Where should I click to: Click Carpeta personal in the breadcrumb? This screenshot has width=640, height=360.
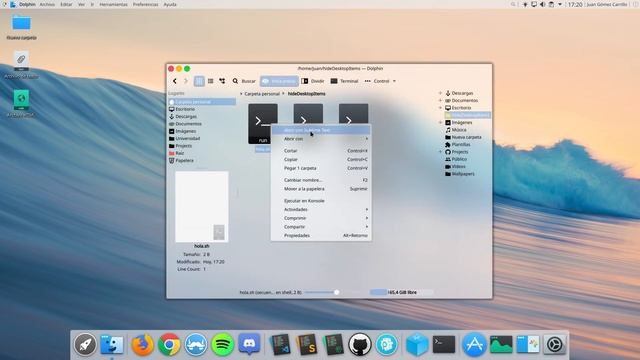(x=262, y=94)
